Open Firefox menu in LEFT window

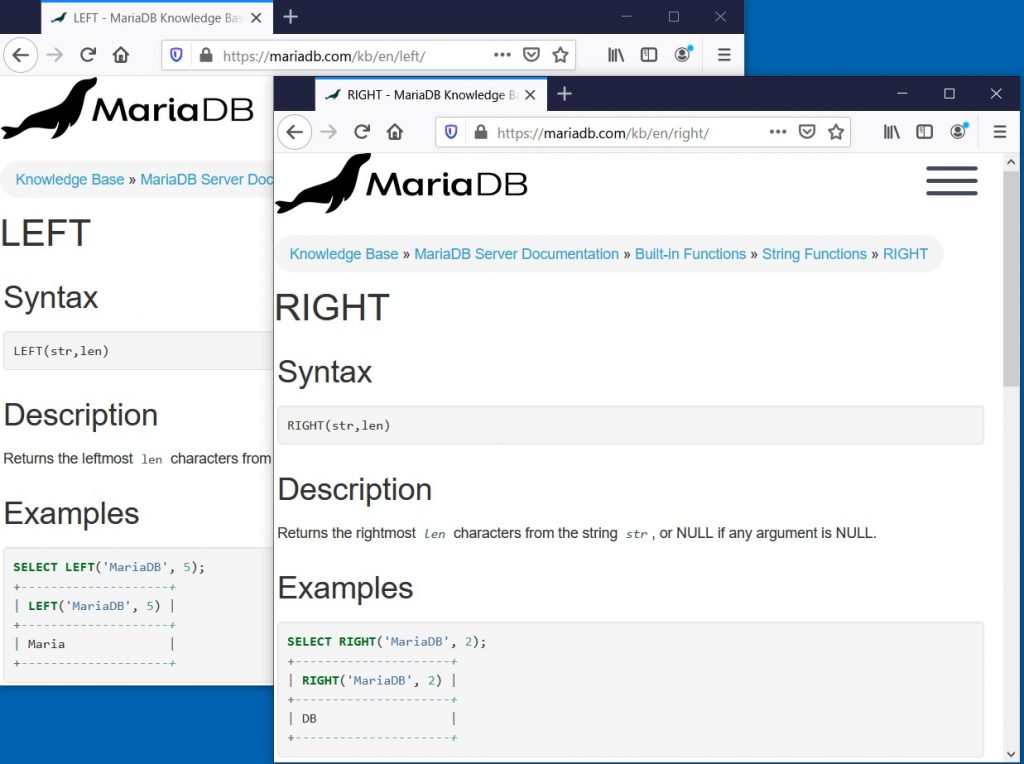724,55
